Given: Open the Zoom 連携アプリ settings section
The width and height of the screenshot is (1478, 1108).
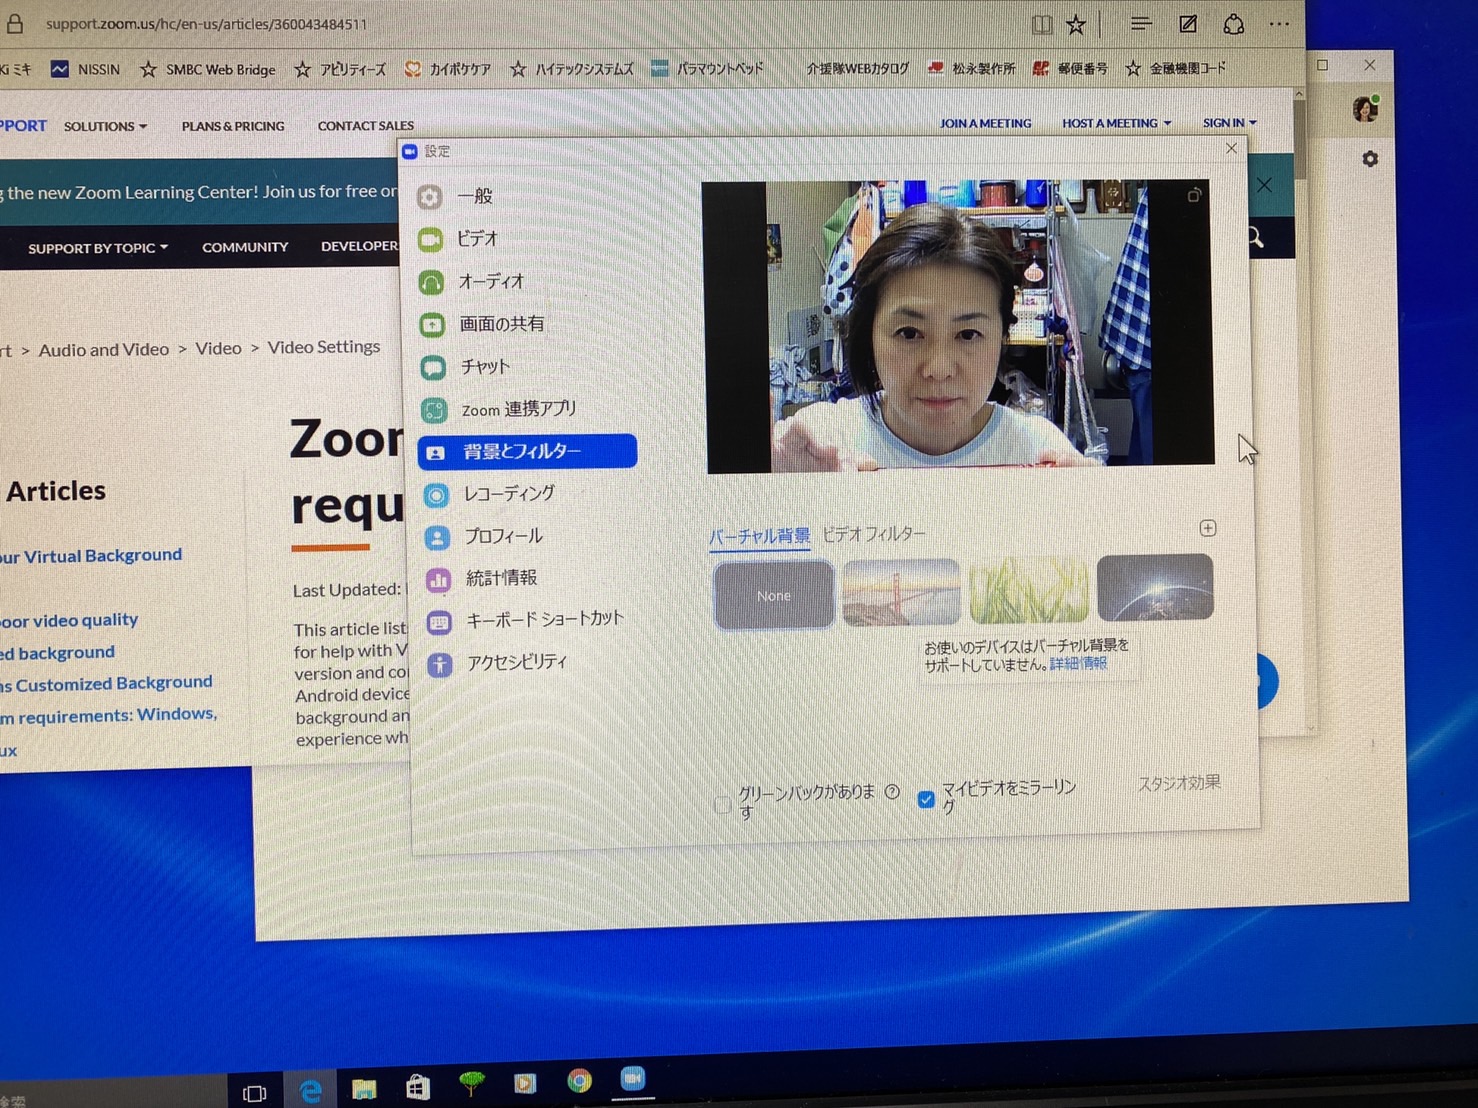Looking at the screenshot, I should point(520,409).
